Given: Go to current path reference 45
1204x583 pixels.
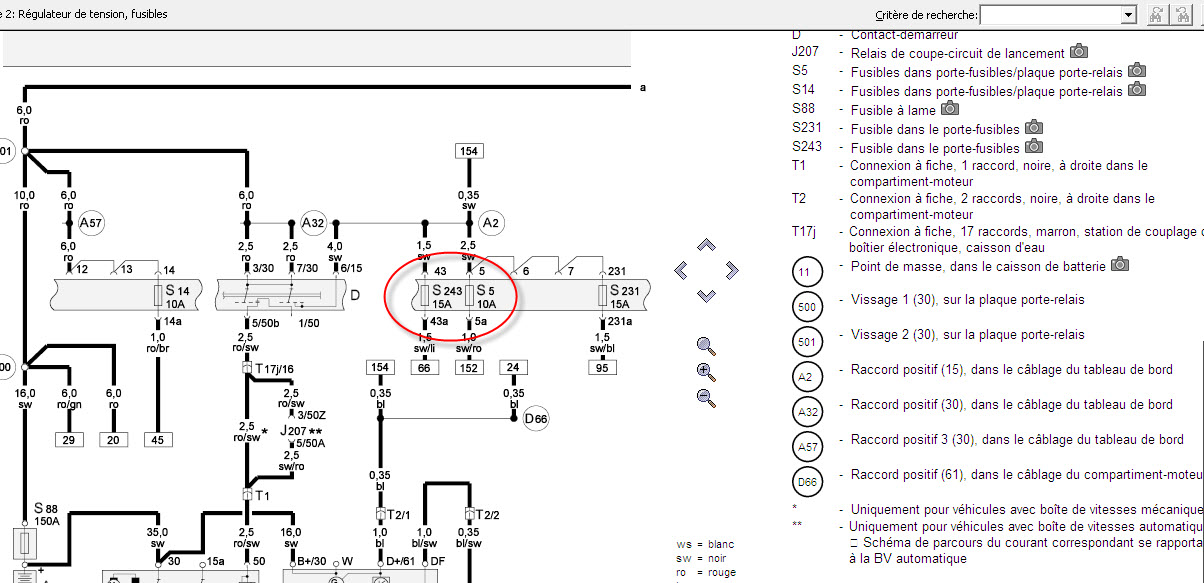Looking at the screenshot, I should 158,440.
